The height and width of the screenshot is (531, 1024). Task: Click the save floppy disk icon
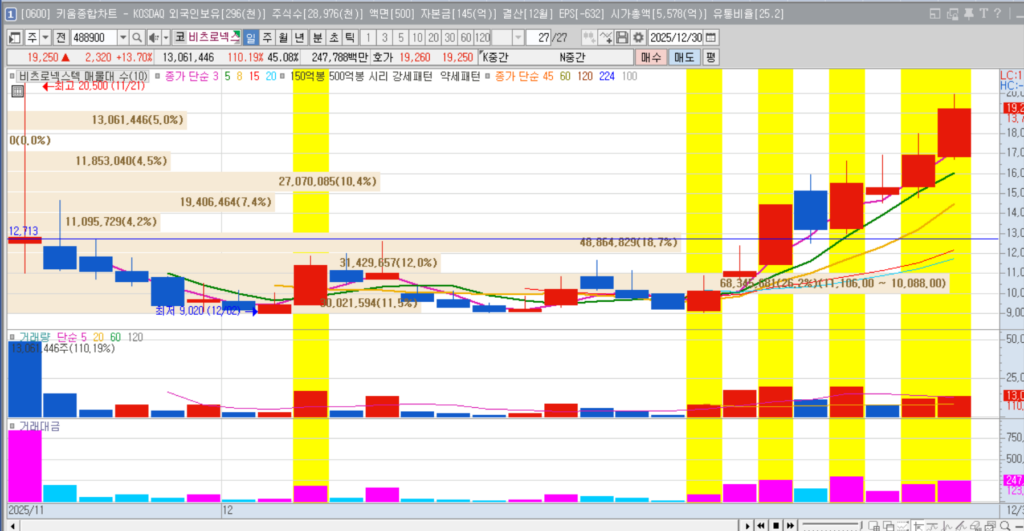pos(623,37)
